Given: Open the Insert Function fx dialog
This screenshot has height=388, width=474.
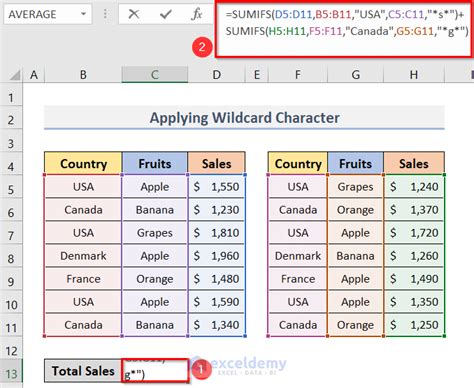Looking at the screenshot, I should (x=197, y=14).
